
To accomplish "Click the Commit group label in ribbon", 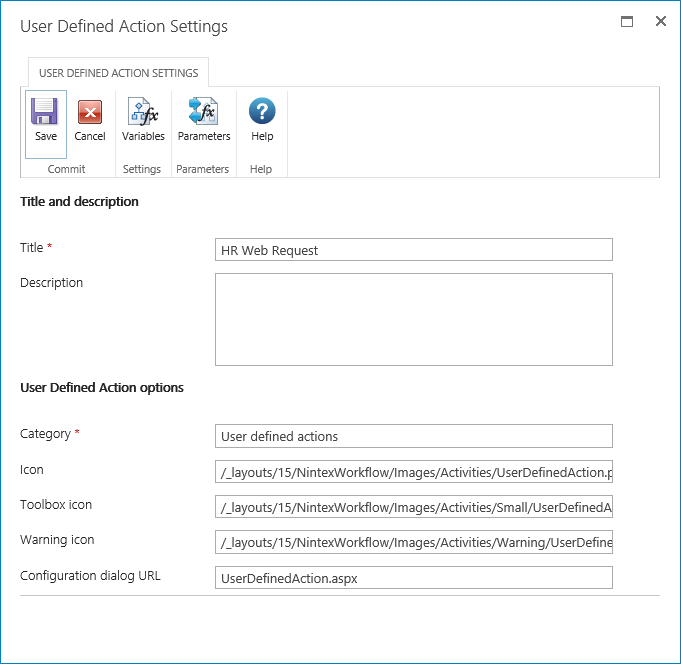I will pos(67,169).
